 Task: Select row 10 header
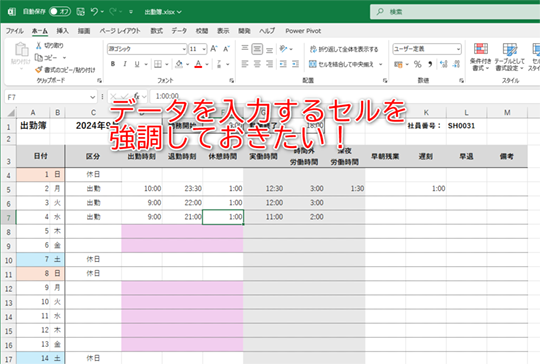click(x=8, y=260)
